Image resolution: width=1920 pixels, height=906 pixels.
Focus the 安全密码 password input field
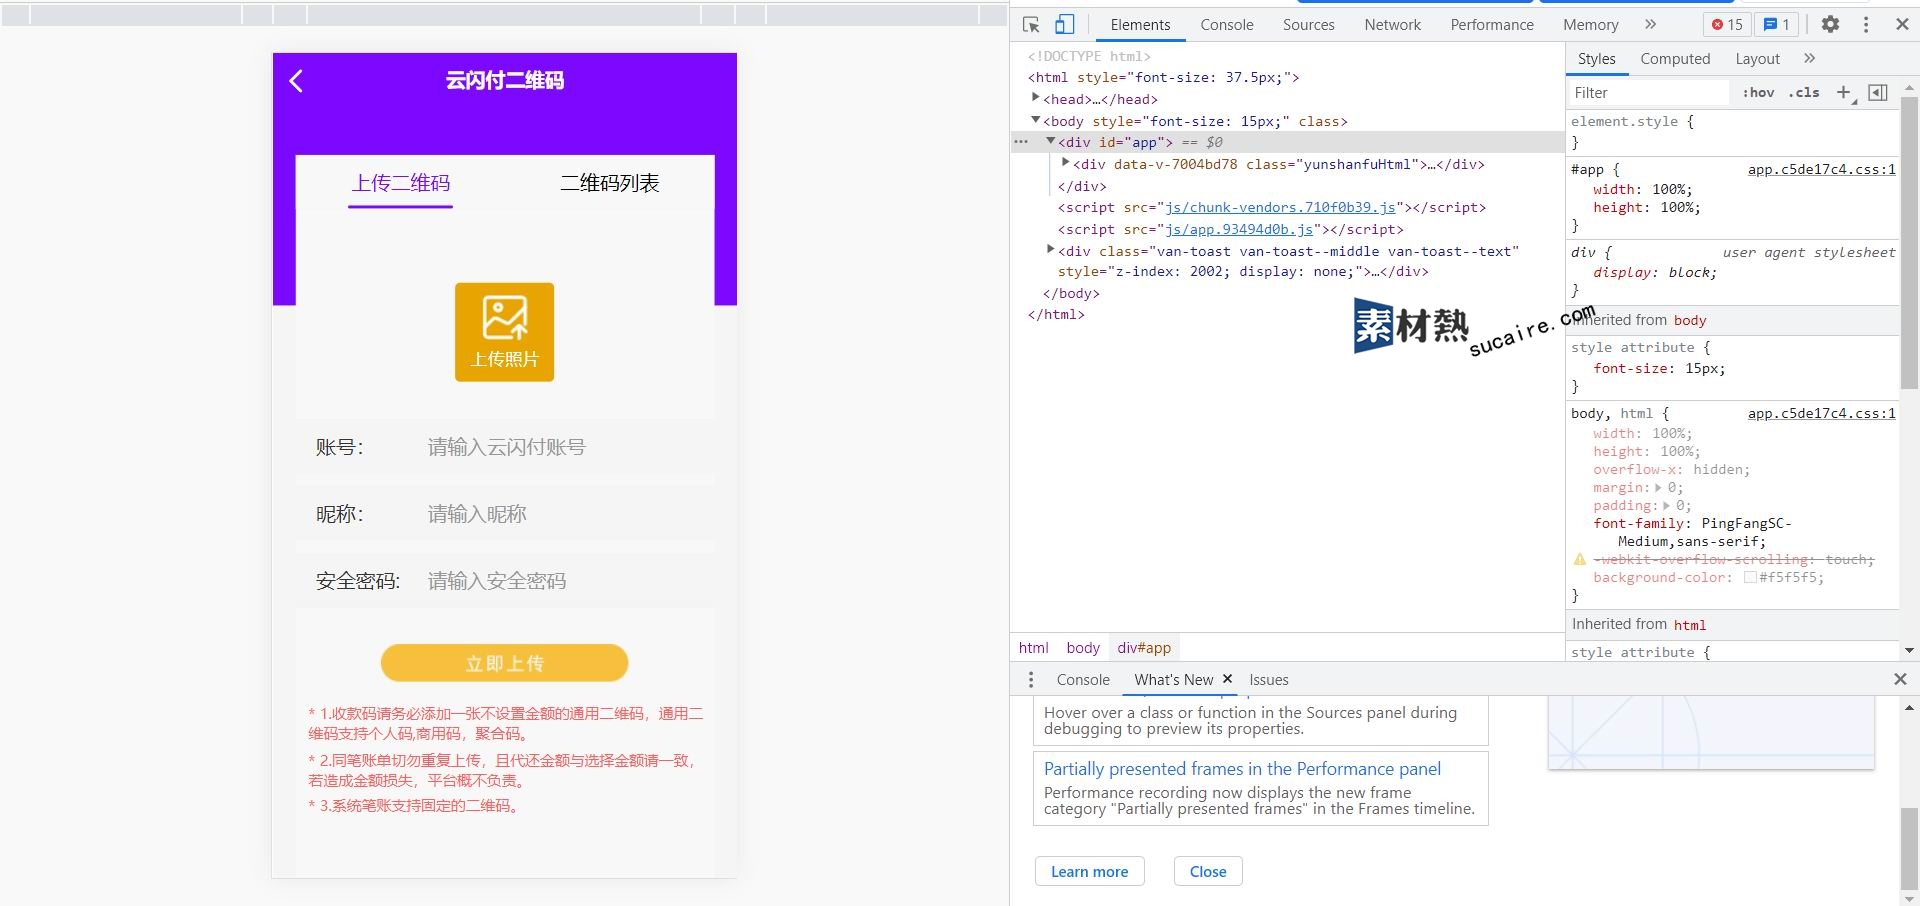tap(565, 581)
